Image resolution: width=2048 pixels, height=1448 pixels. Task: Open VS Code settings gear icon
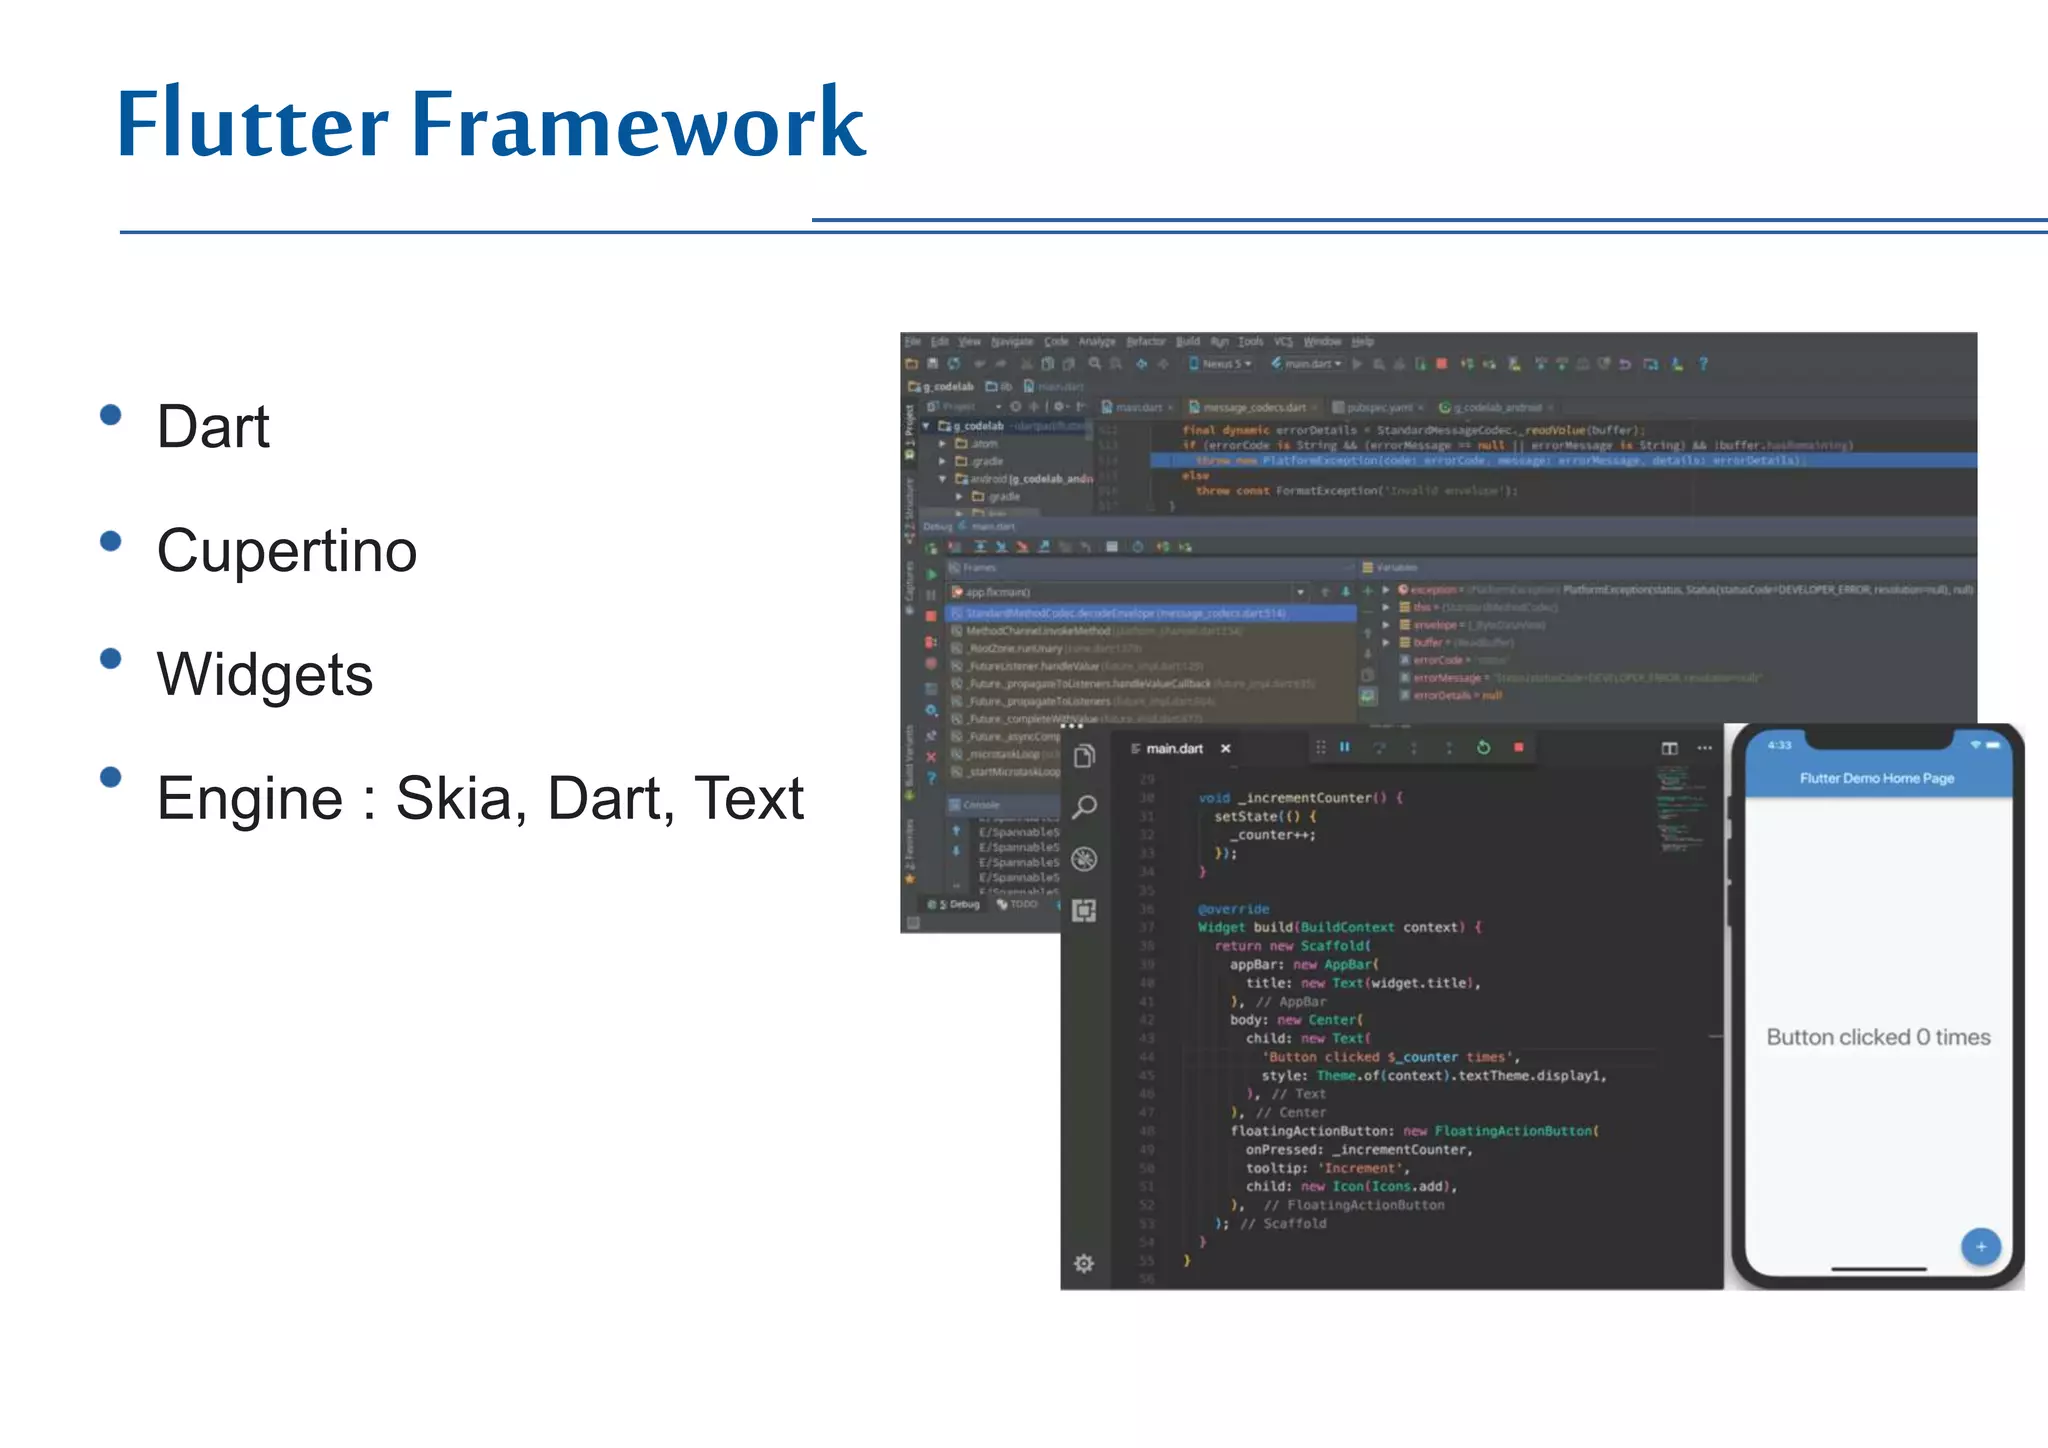click(1084, 1263)
